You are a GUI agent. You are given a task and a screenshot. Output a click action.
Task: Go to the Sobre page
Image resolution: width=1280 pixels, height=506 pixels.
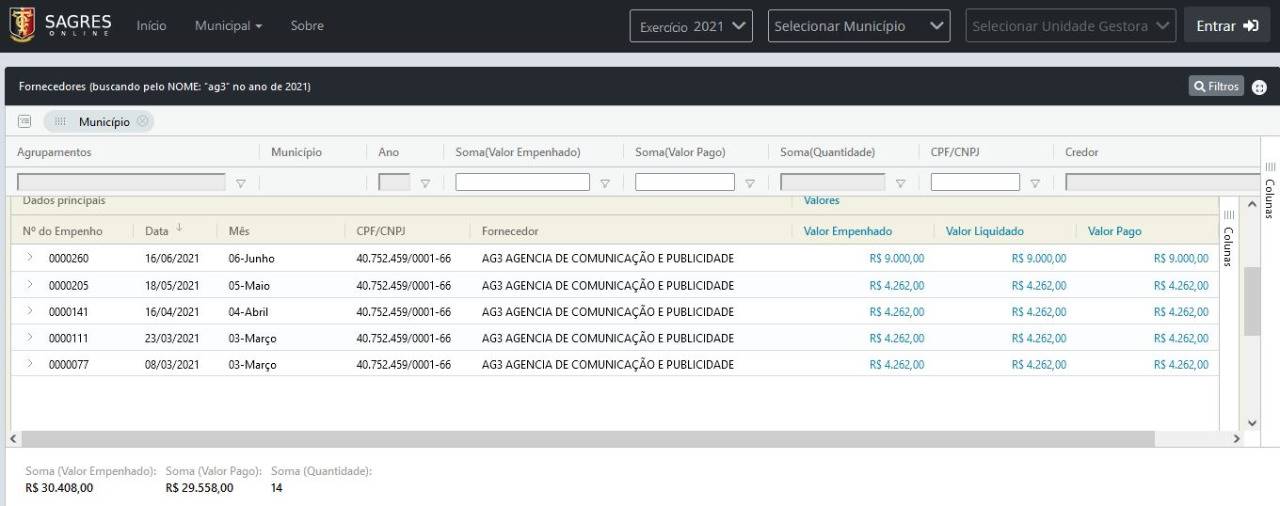pos(307,26)
